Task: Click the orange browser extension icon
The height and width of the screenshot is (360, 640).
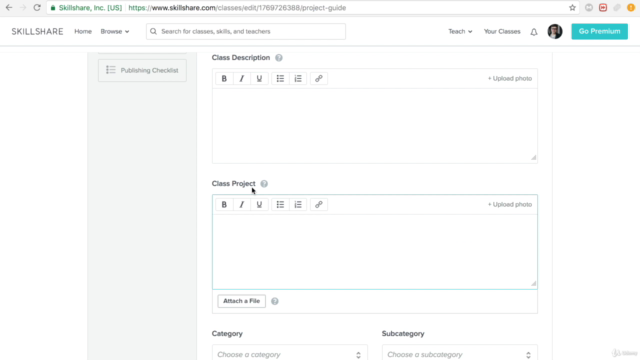Action: (x=631, y=8)
